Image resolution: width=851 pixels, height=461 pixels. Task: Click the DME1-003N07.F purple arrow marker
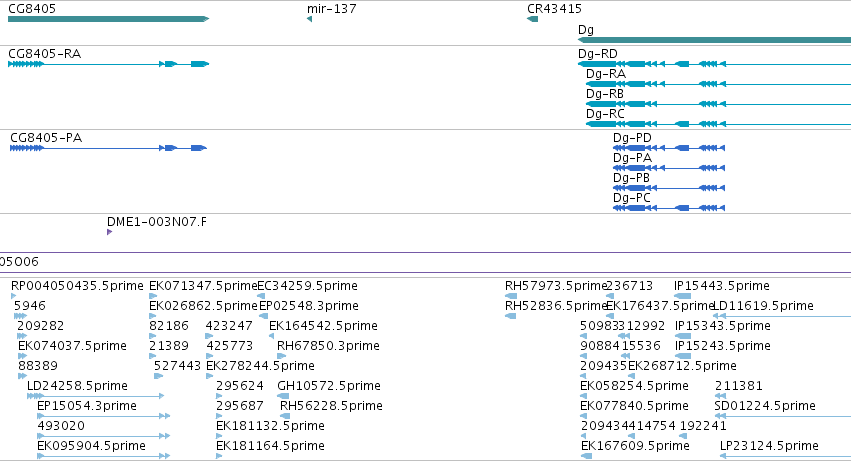tap(110, 232)
